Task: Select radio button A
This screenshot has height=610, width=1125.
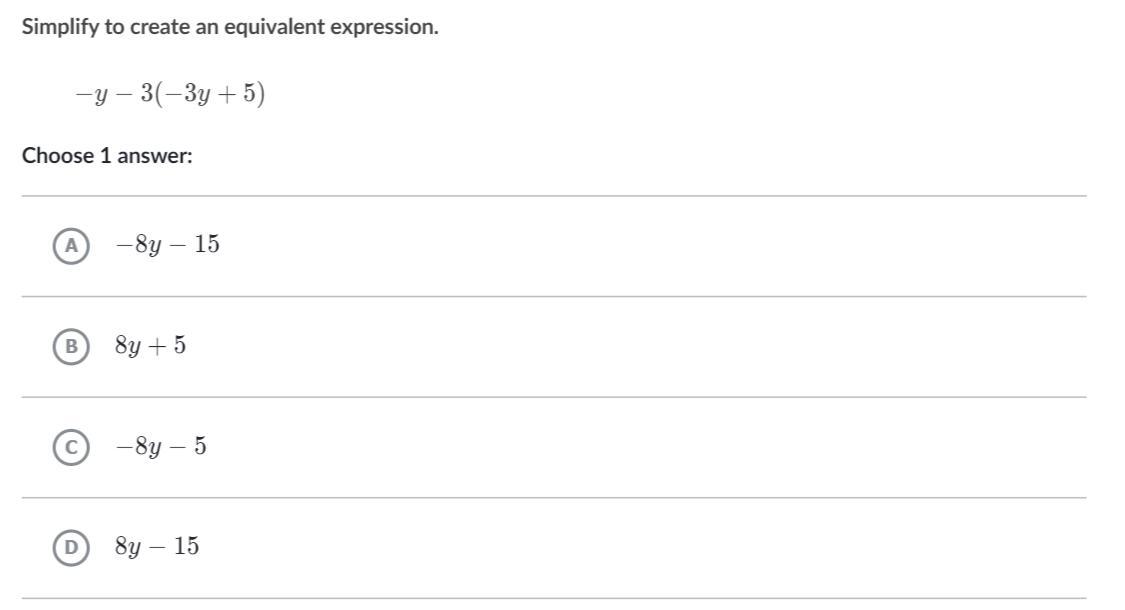Action: tap(70, 245)
